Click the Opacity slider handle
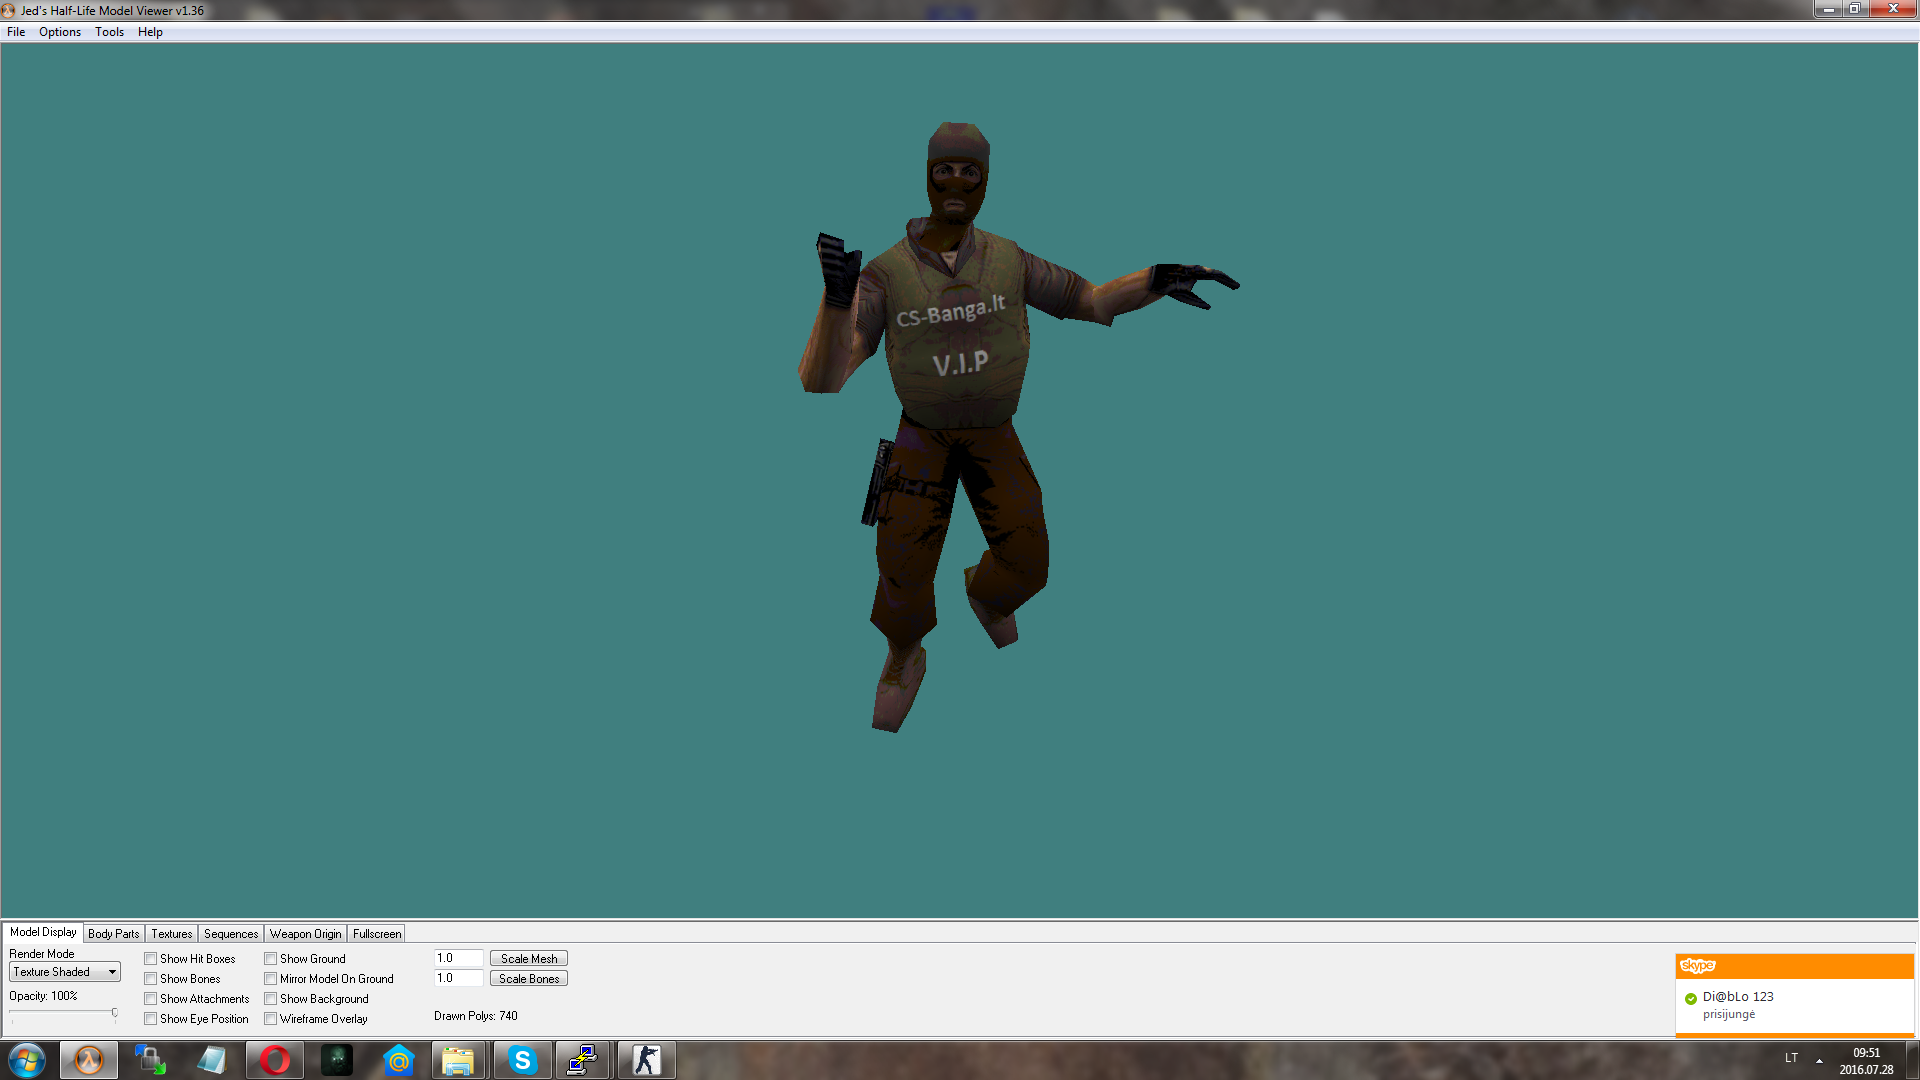 pos(115,1013)
